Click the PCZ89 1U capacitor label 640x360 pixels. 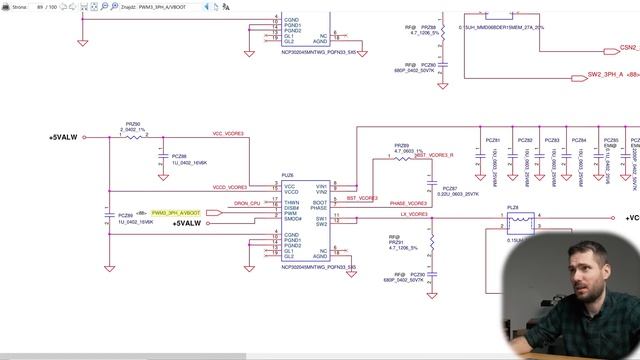pyautogui.click(x=136, y=219)
